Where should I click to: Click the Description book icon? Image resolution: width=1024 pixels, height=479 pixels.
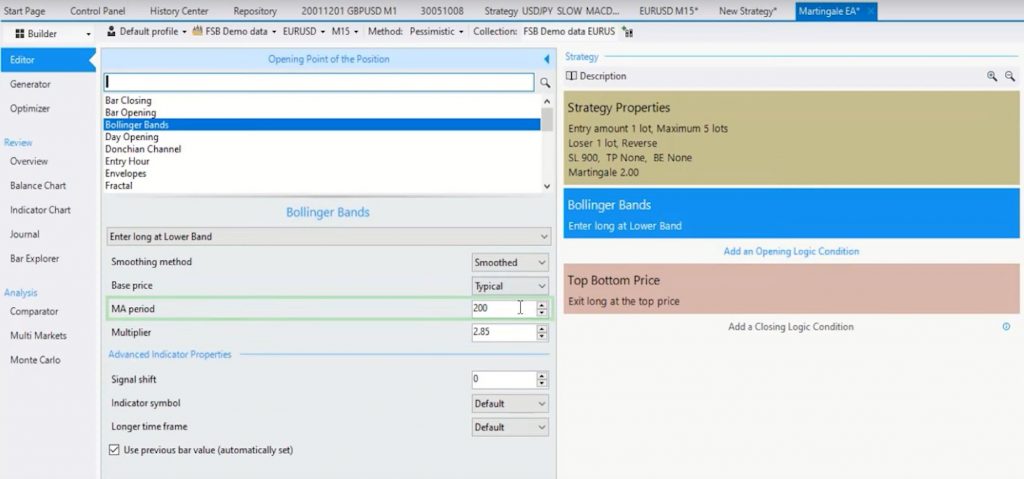point(571,76)
